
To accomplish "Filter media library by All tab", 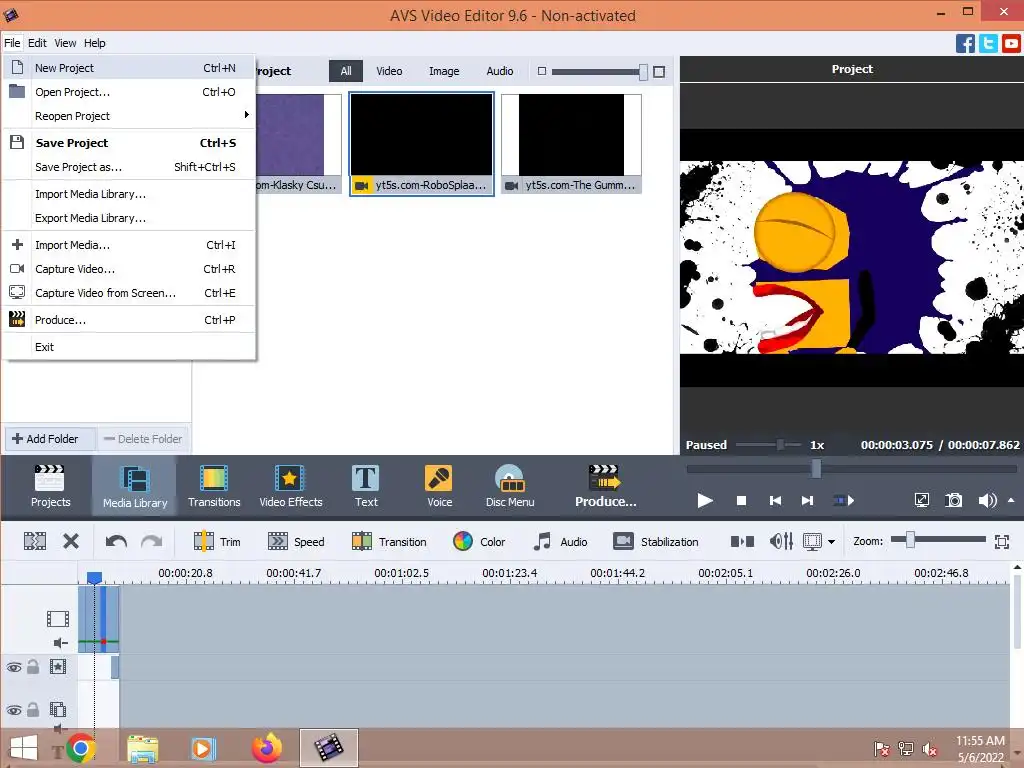I will 345,71.
